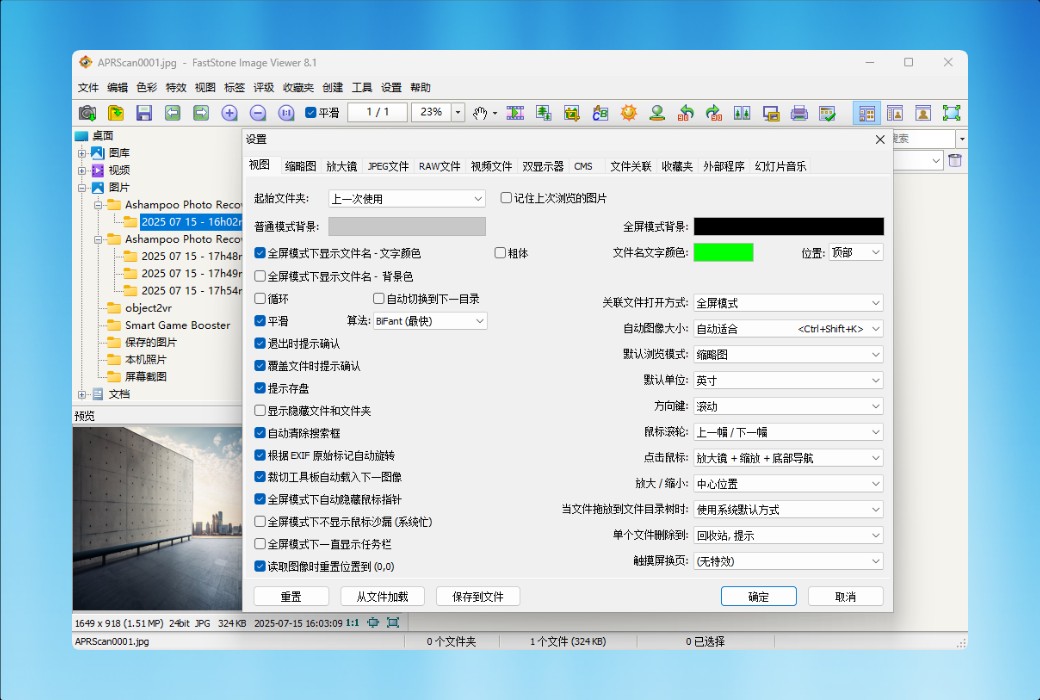This screenshot has height=700, width=1040.
Task: Open the 鼠标滚轮 dropdown
Action: click(x=788, y=432)
